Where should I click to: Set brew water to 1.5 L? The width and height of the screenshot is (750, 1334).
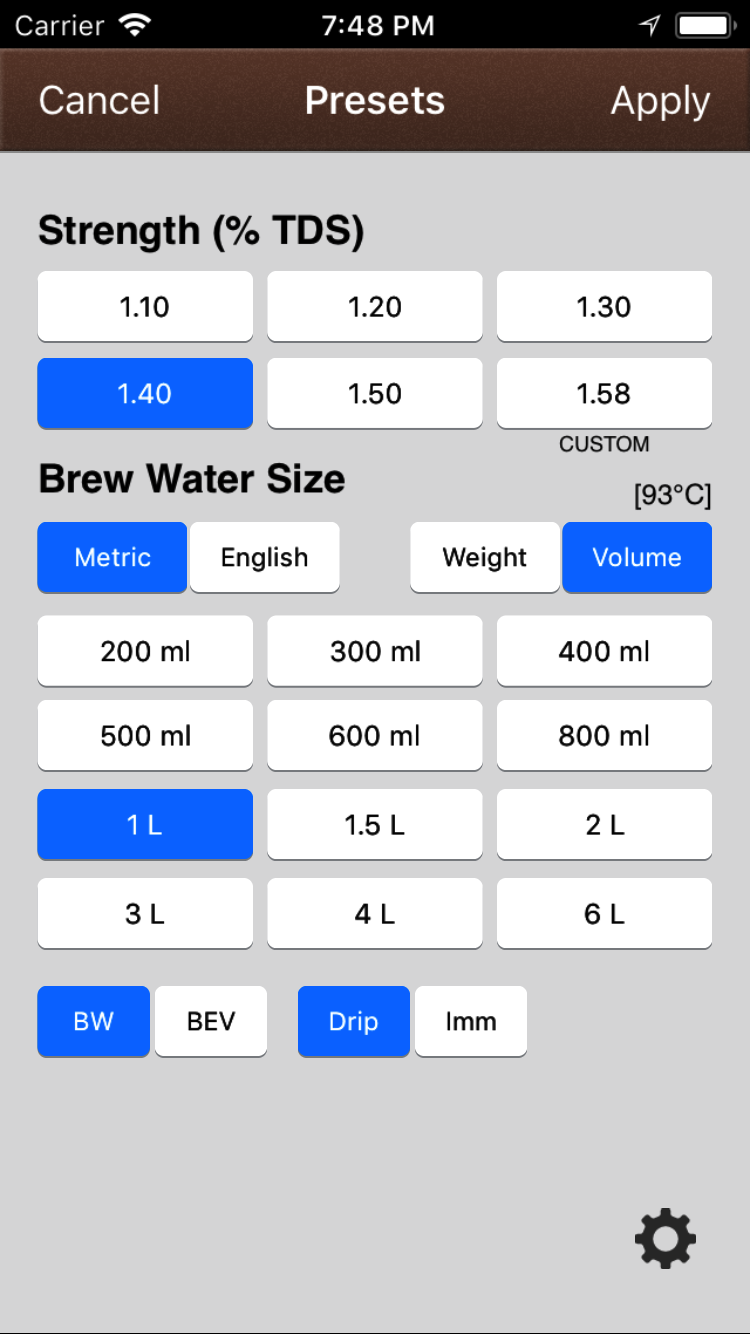pos(375,825)
